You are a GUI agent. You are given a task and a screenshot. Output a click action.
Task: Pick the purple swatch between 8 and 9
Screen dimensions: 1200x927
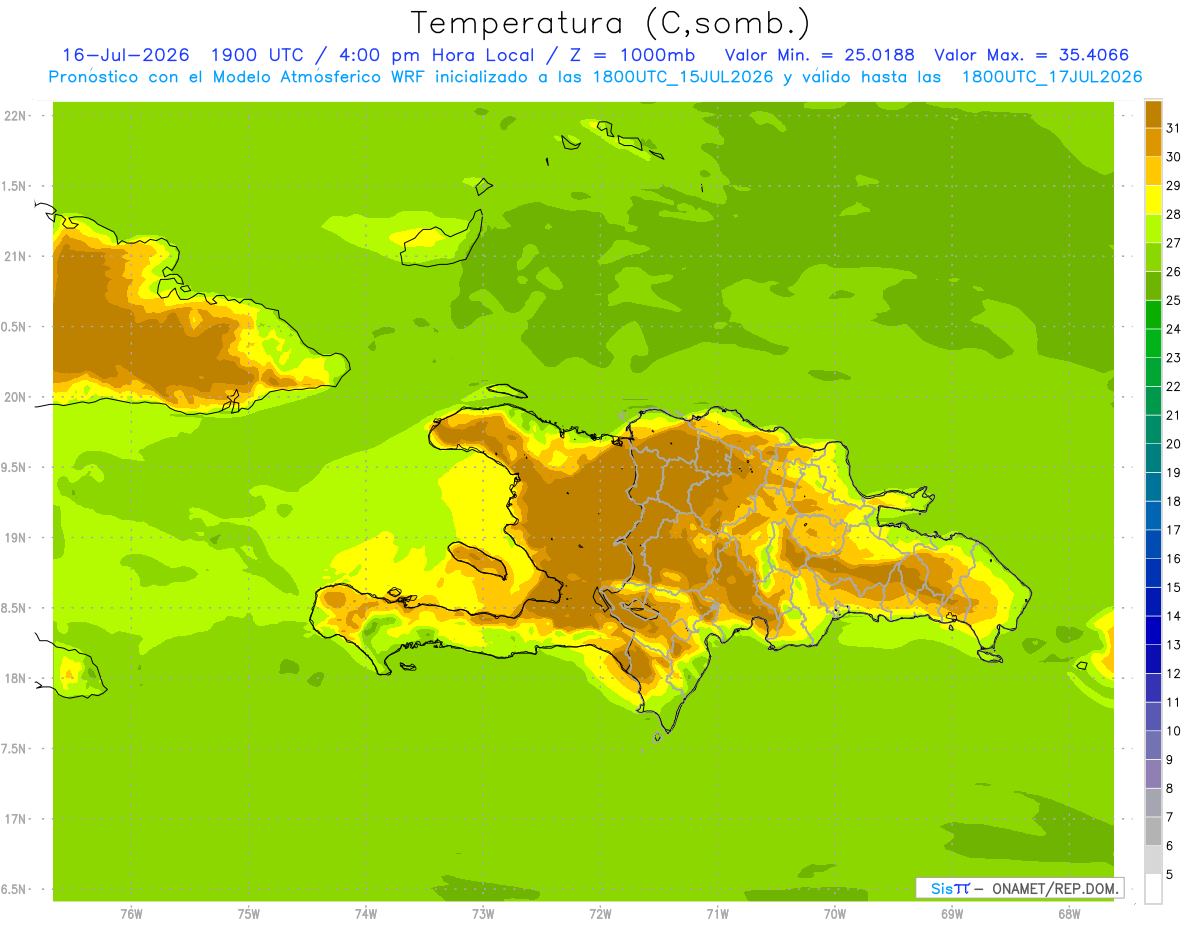[1153, 774]
